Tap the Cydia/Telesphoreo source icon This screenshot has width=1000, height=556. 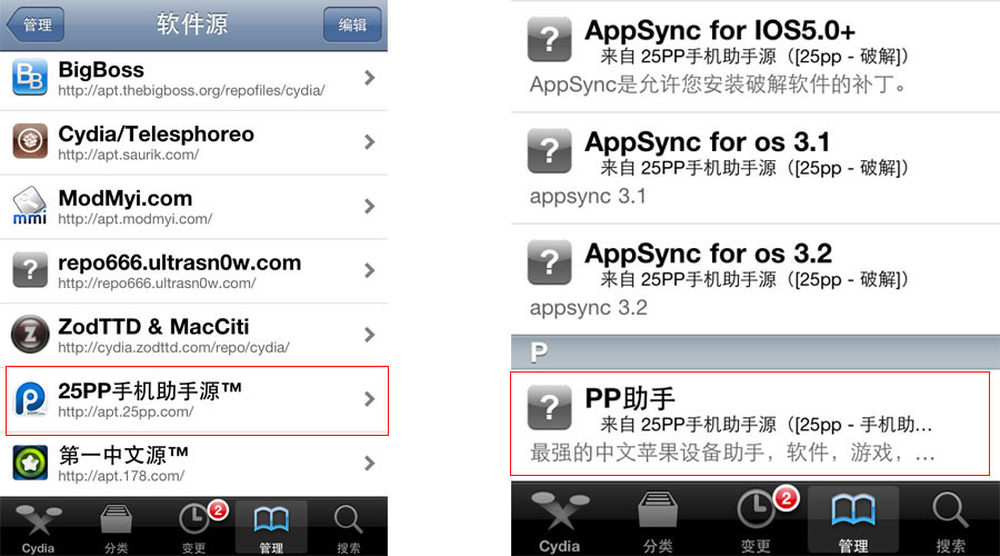coord(29,141)
